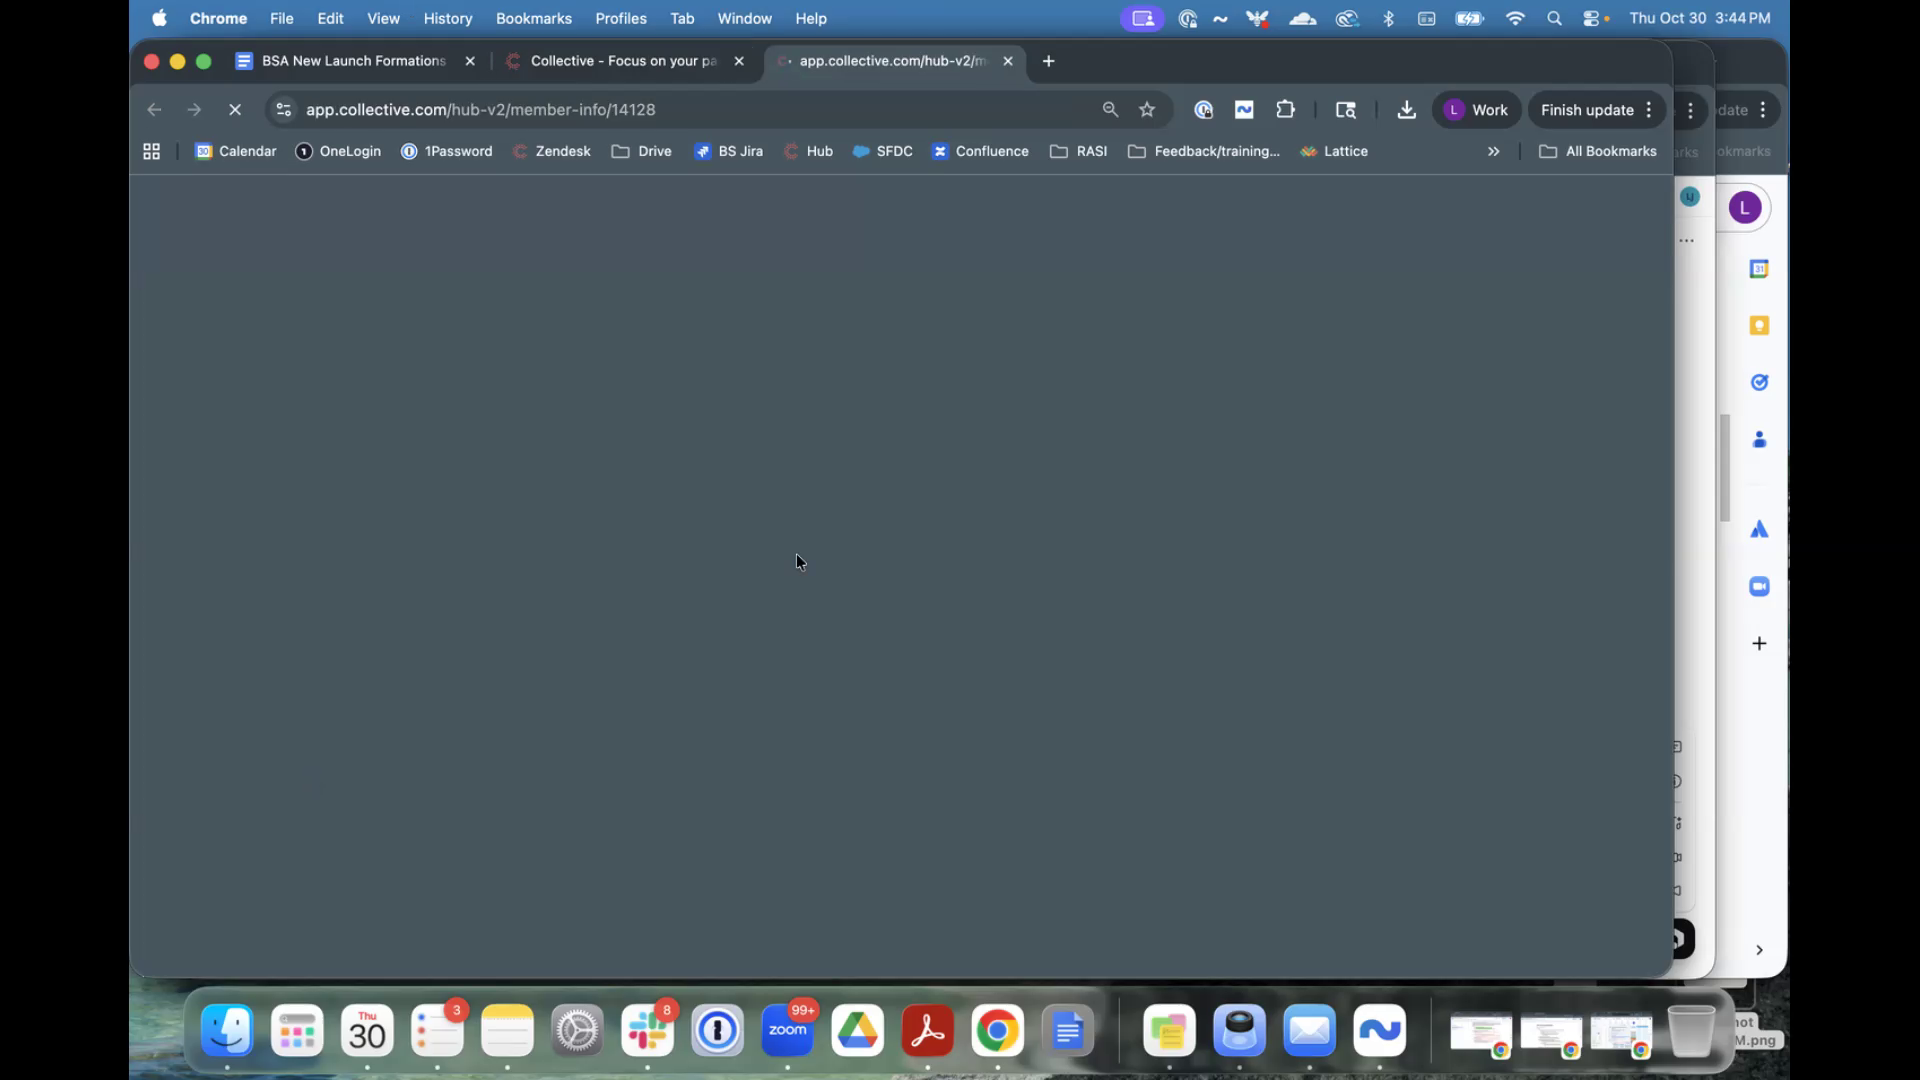
Task: View site information icon in address bar
Action: point(284,110)
